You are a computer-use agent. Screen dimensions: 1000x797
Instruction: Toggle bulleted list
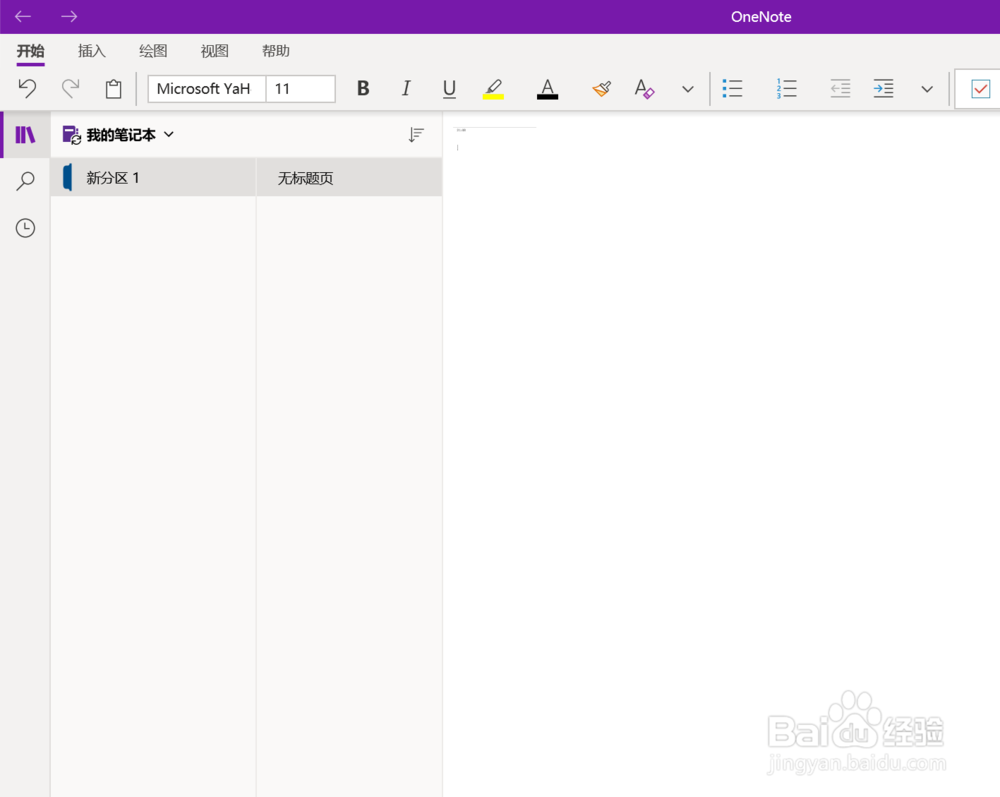[732, 88]
